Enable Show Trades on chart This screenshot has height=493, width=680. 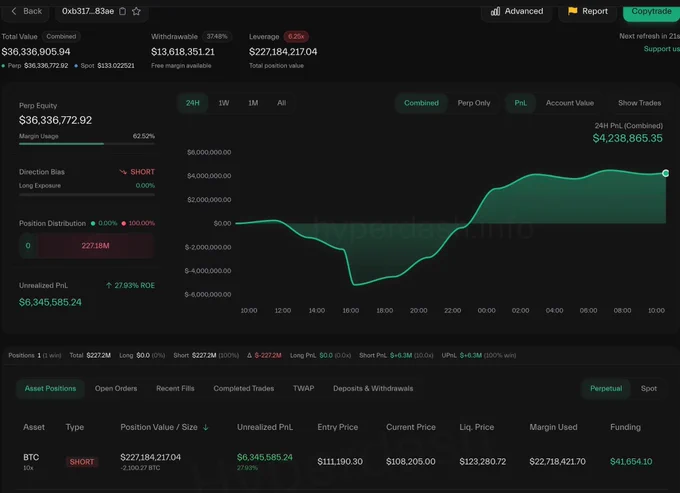[x=640, y=103]
